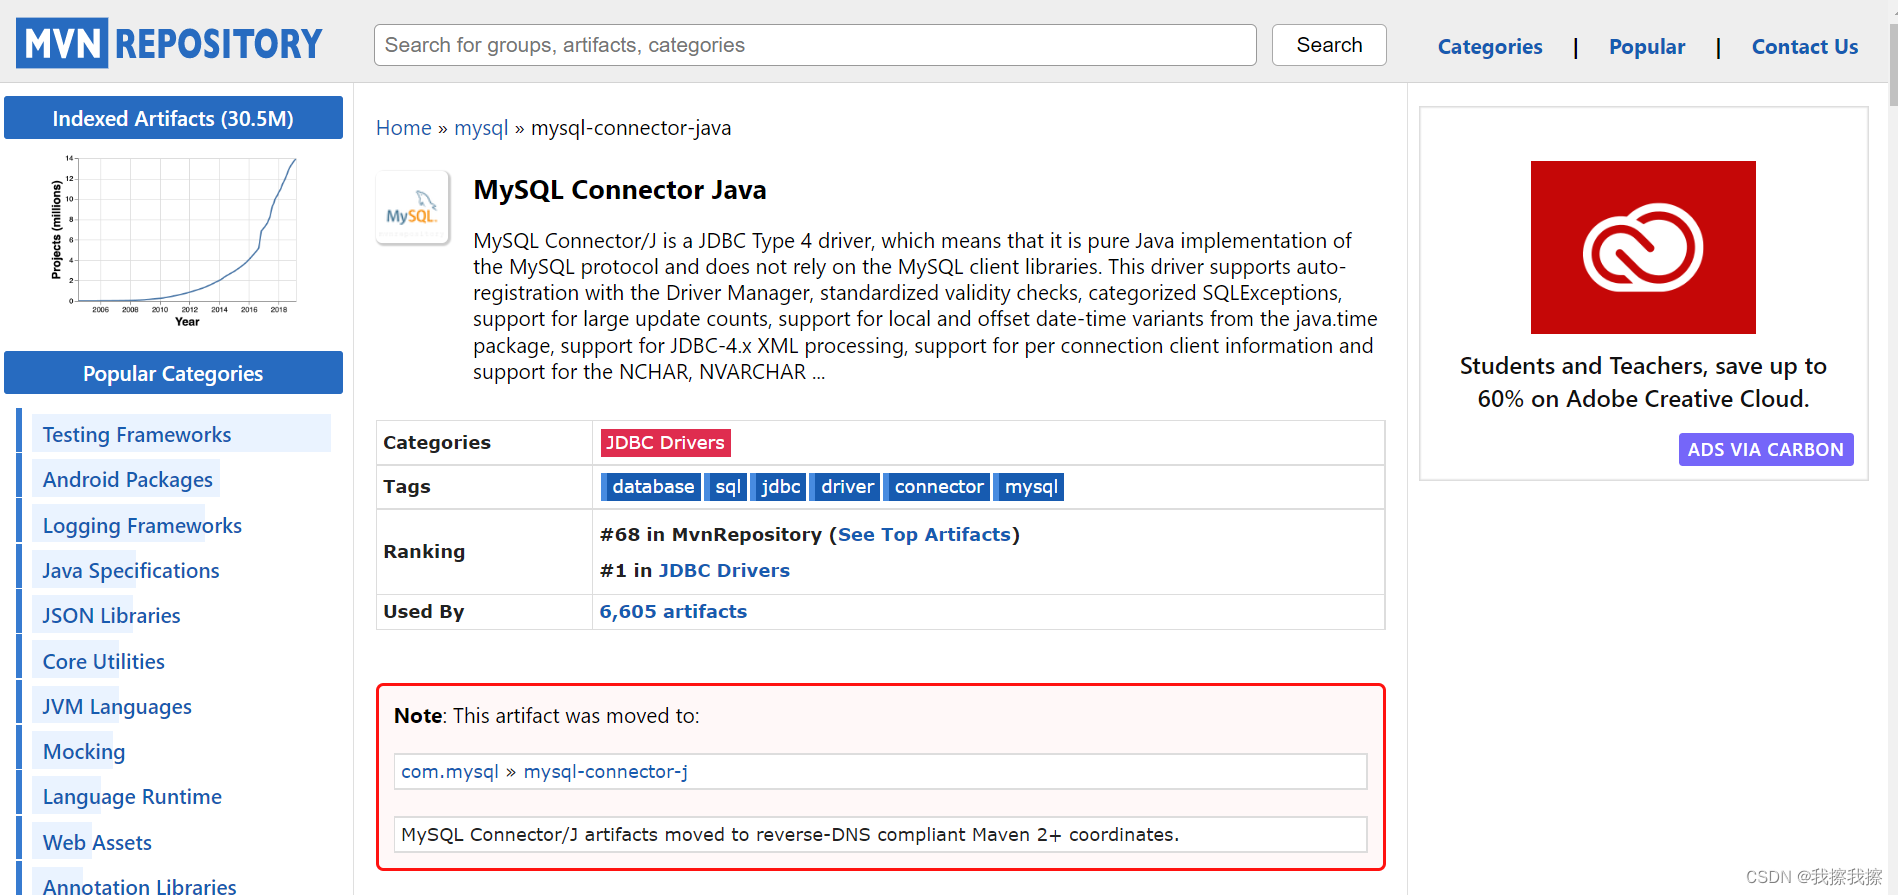Select the mysql tag
Image resolution: width=1898 pixels, height=895 pixels.
(x=1031, y=487)
